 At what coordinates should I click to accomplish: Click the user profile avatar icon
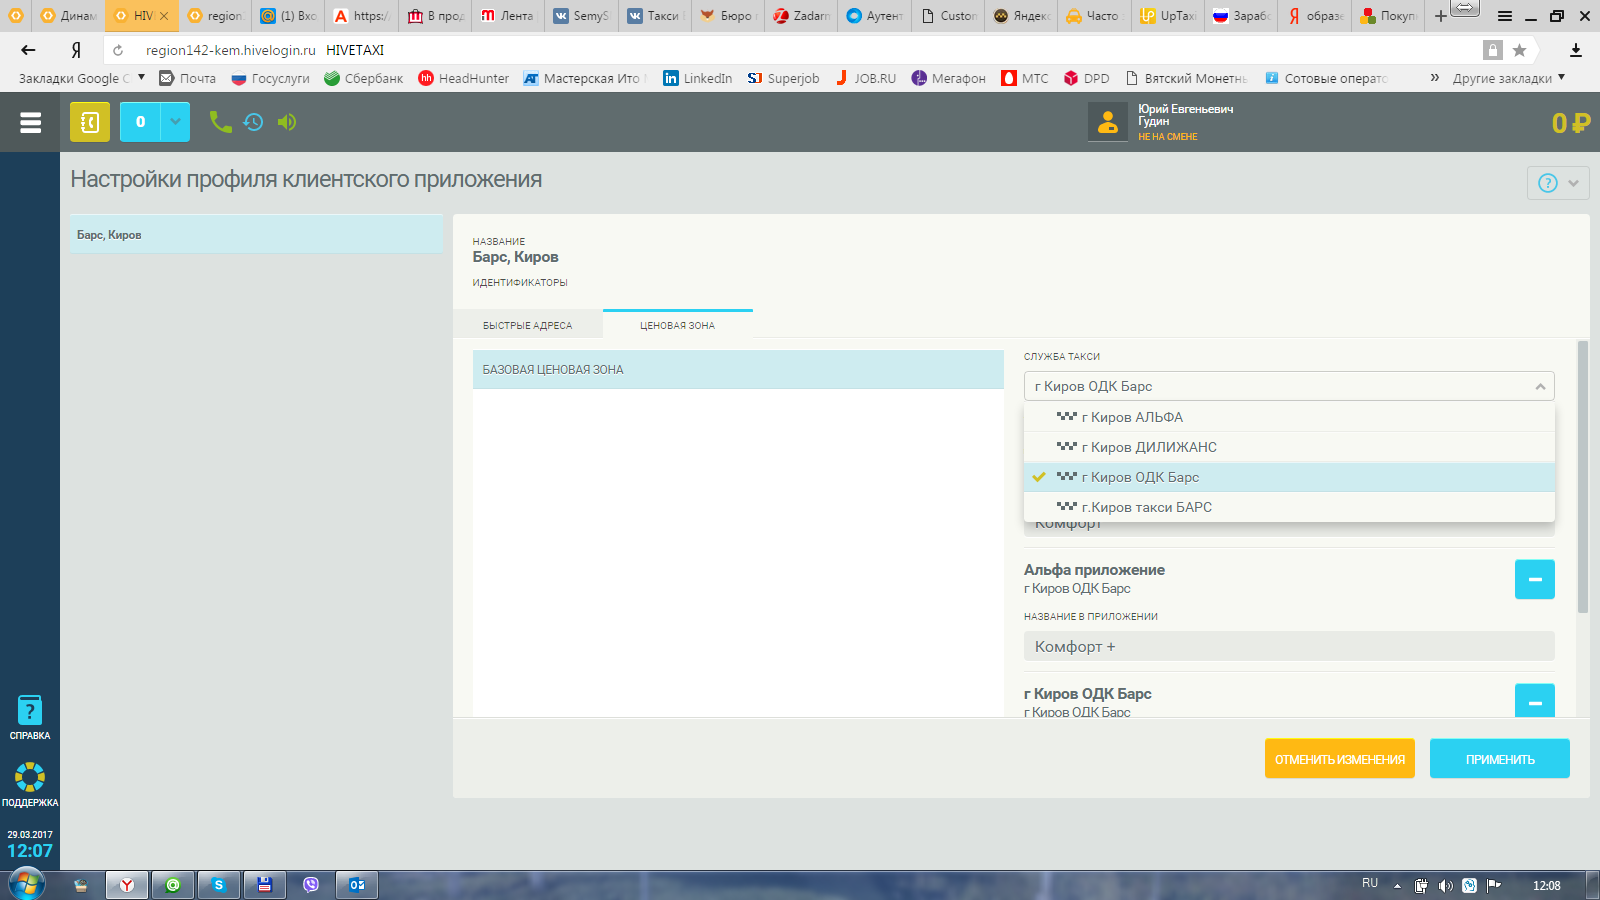(1108, 122)
